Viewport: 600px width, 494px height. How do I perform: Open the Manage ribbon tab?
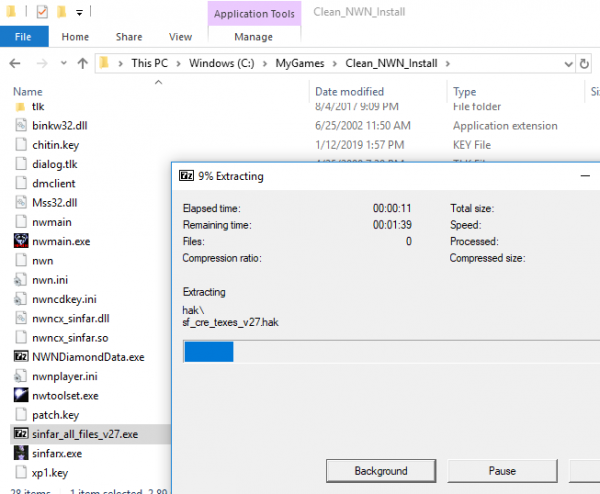coord(254,37)
